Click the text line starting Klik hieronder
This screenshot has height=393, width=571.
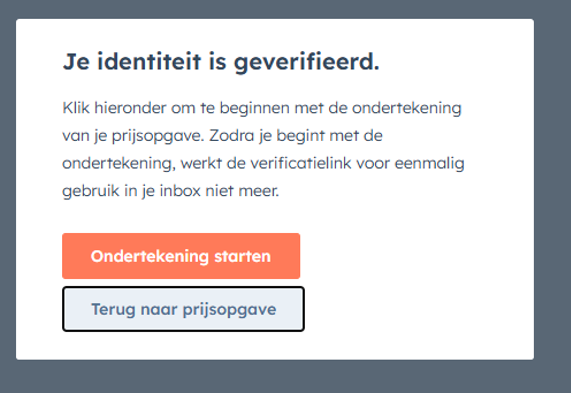262,108
